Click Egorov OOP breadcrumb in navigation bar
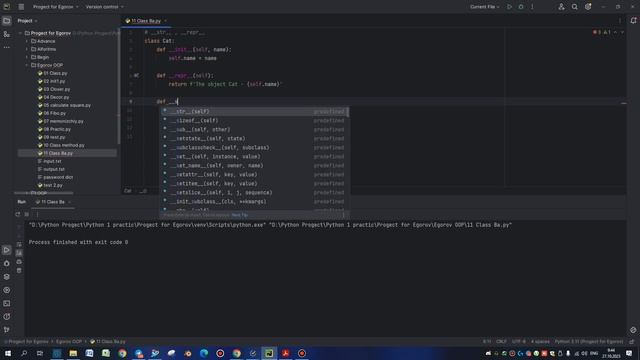Image resolution: width=640 pixels, height=360 pixels. click(x=69, y=341)
